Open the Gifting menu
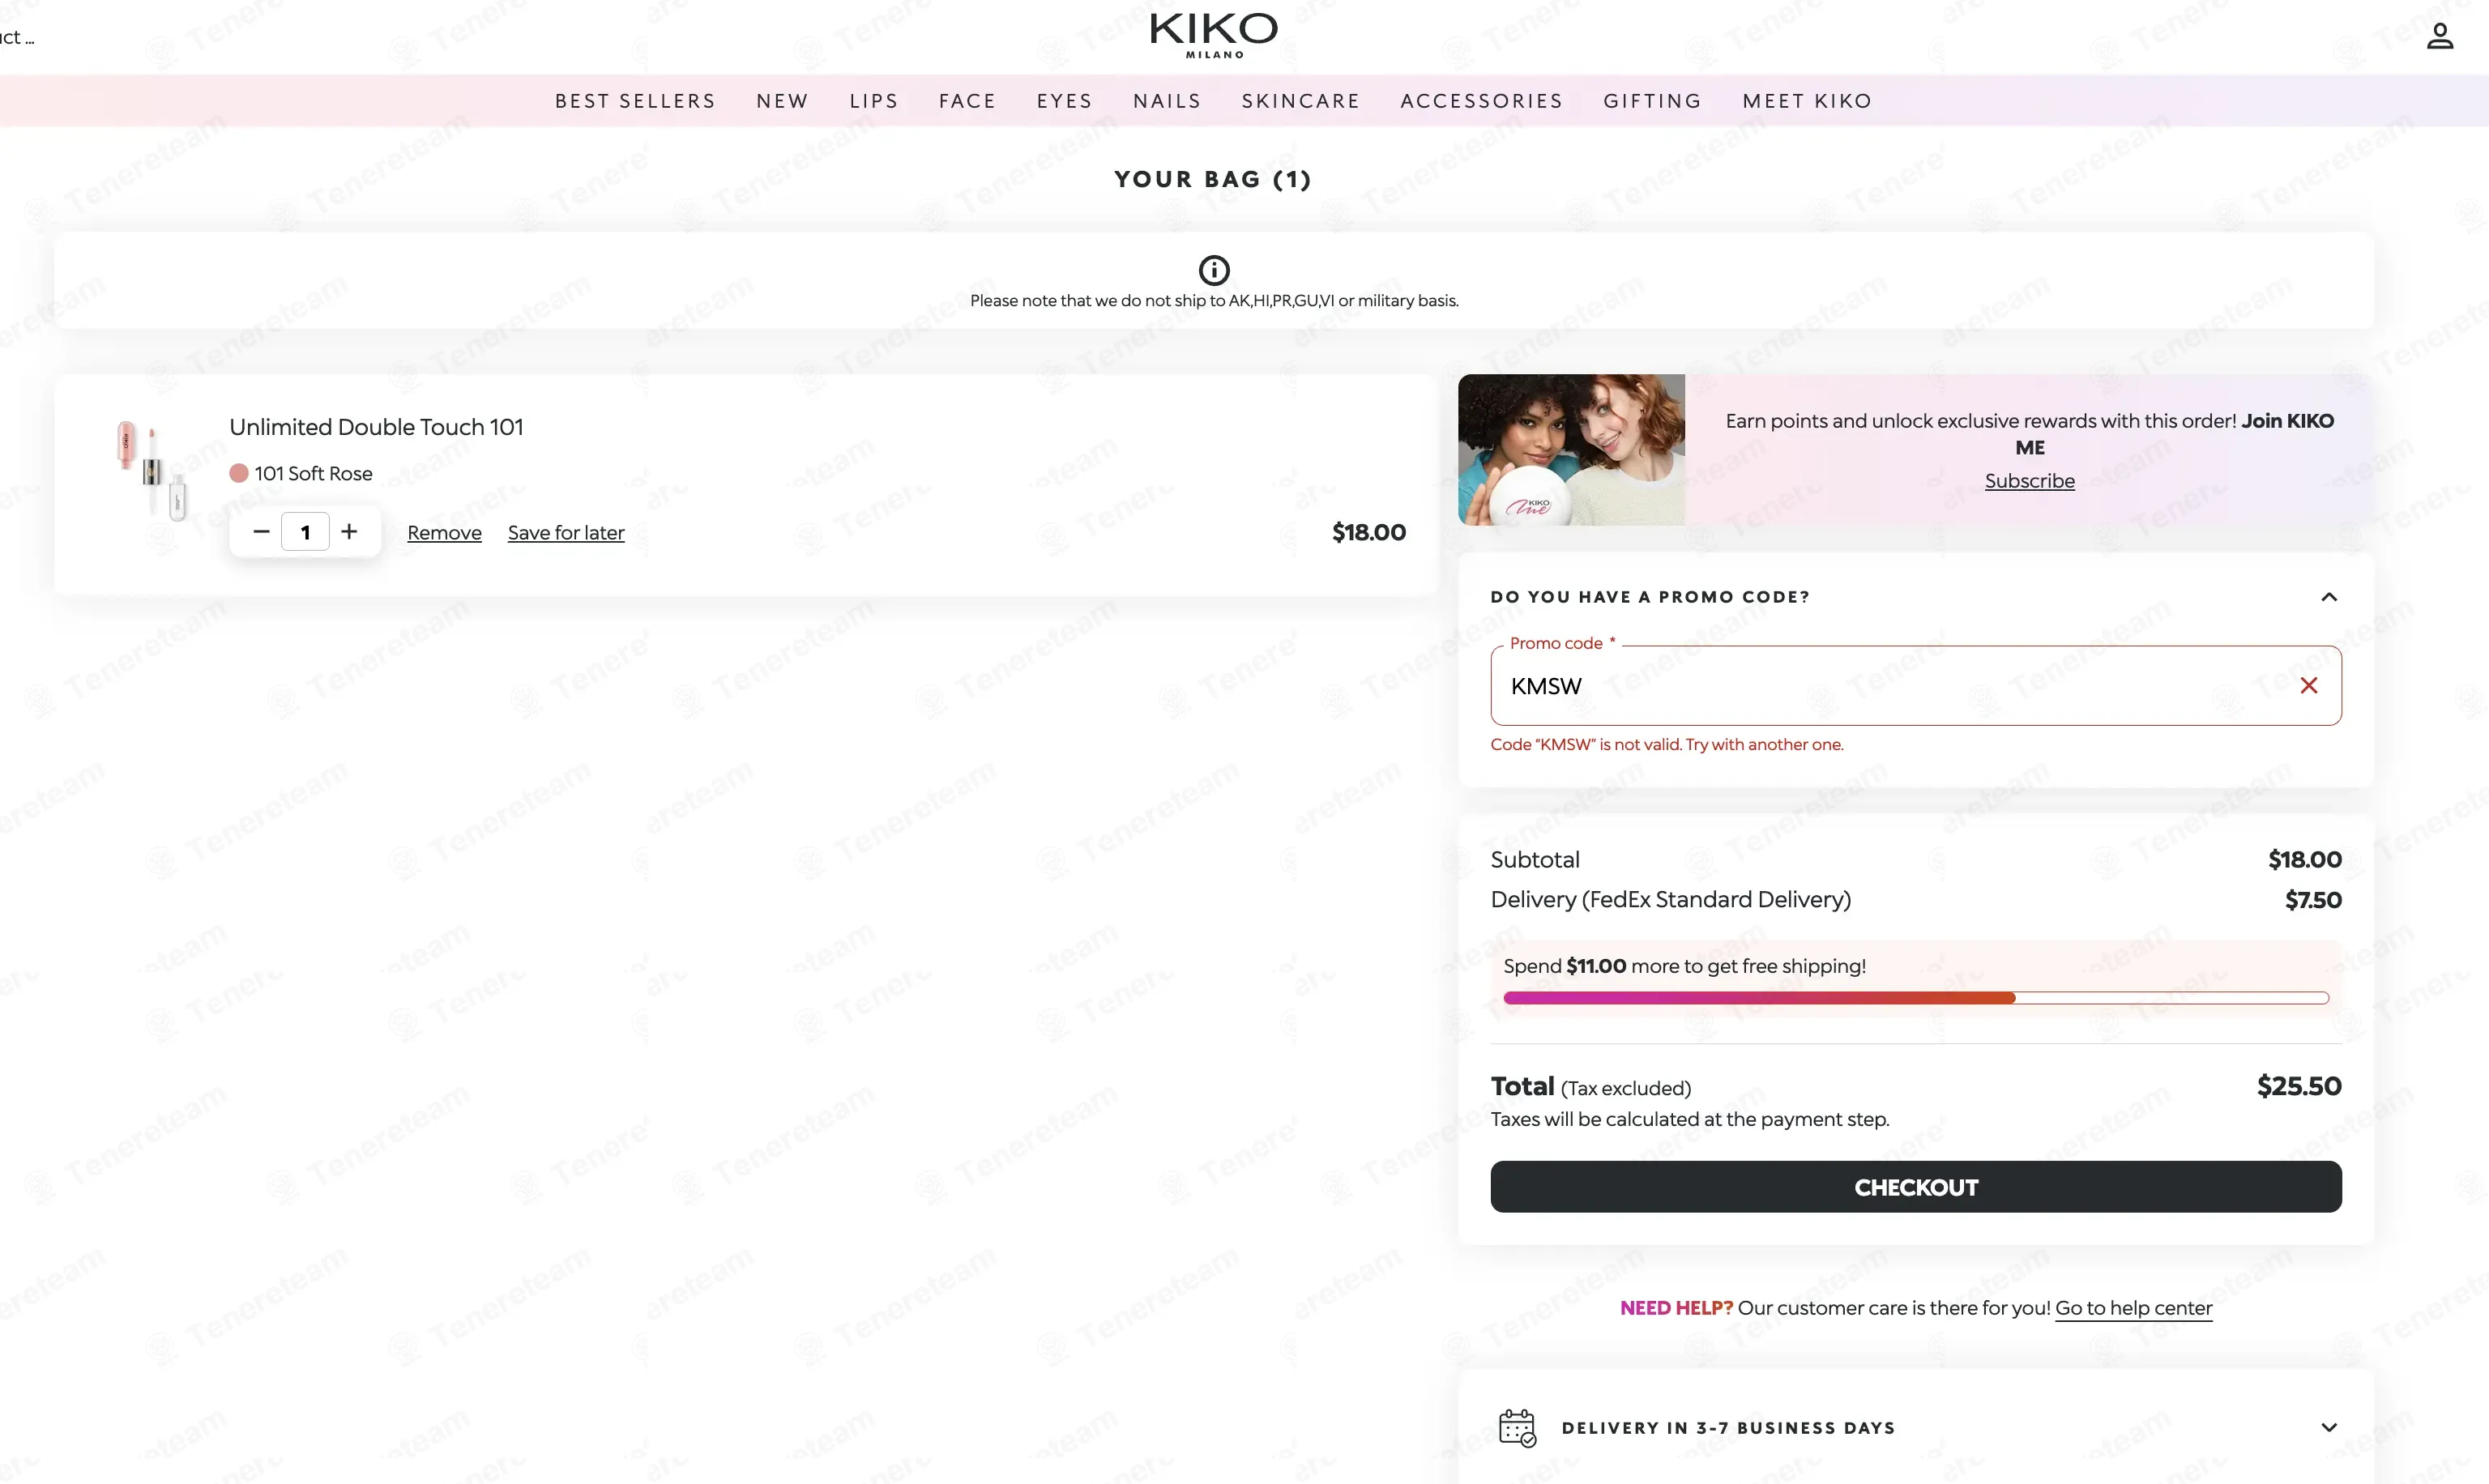The height and width of the screenshot is (1484, 2489). [x=1652, y=101]
